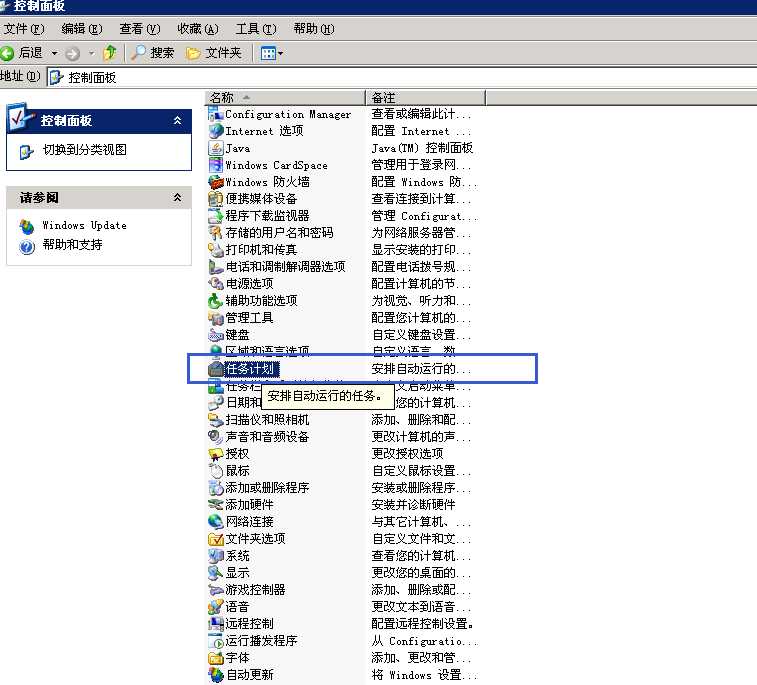Image resolution: width=757 pixels, height=685 pixels.
Task: Click the 声音和音频设备 icon
Action: [x=215, y=436]
